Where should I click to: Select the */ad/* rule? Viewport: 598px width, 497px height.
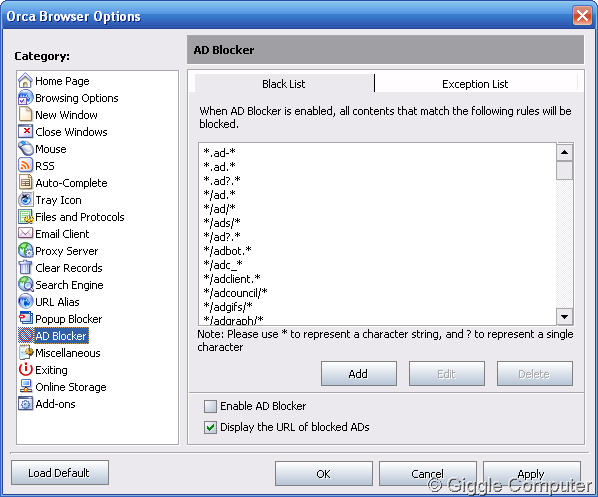219,209
